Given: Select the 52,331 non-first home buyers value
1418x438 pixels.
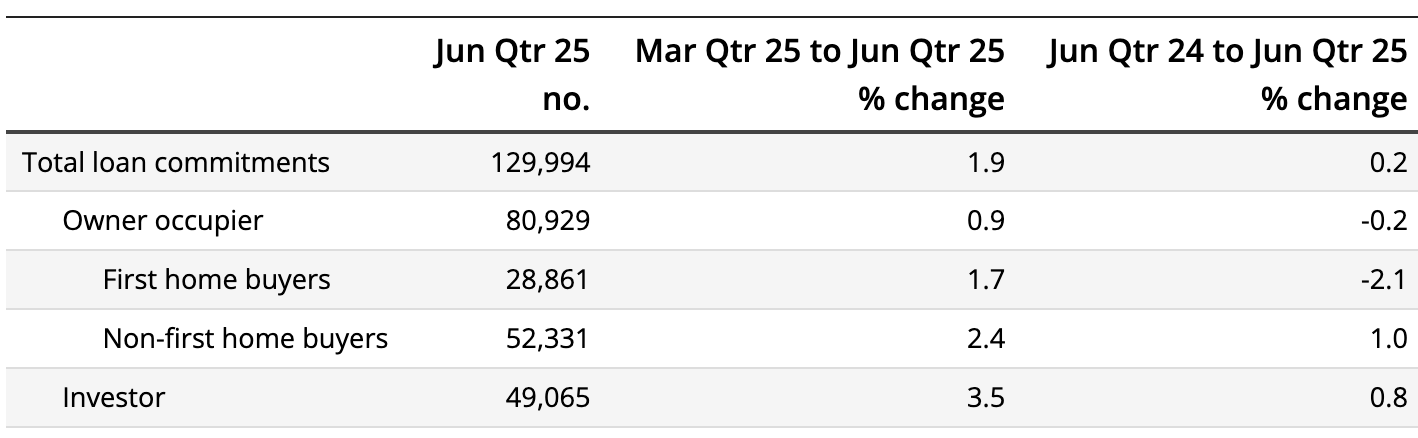Looking at the screenshot, I should [548, 339].
